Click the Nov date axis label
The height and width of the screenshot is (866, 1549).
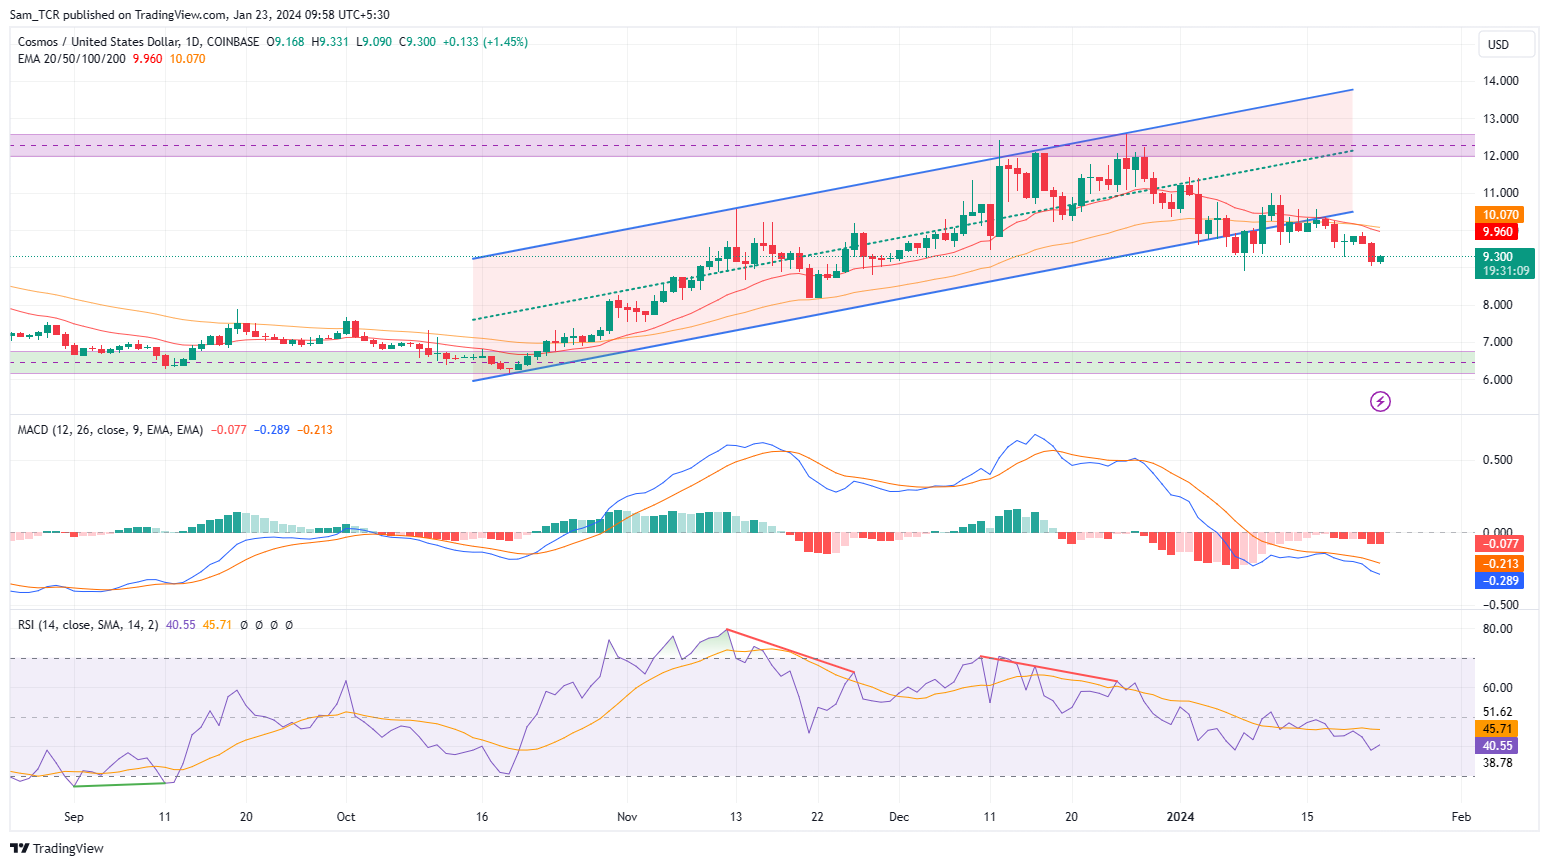click(627, 817)
